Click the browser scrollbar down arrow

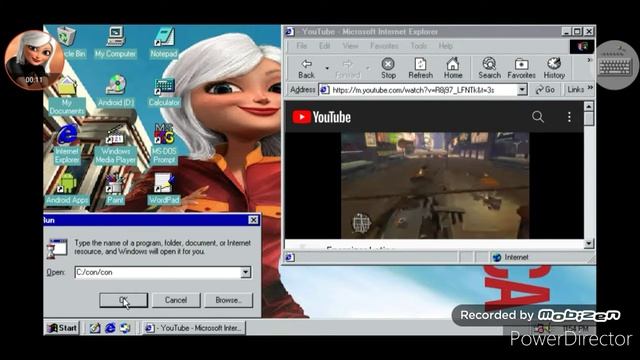[x=589, y=243]
